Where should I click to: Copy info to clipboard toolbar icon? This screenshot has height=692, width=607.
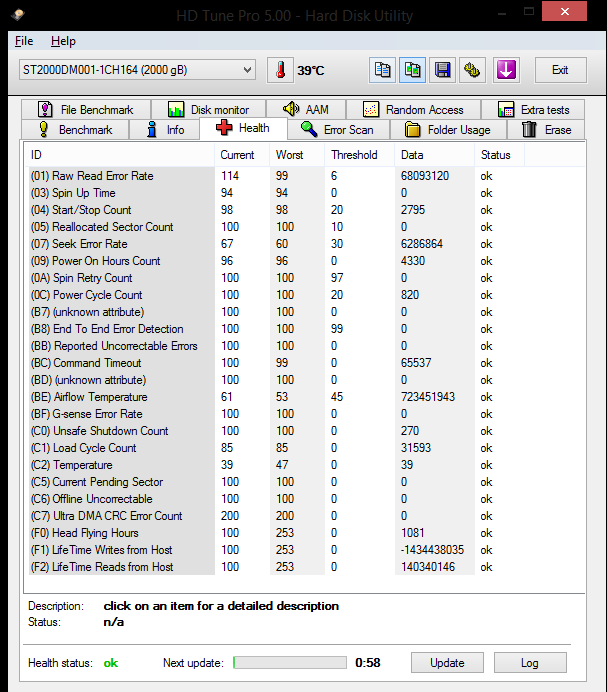pyautogui.click(x=382, y=70)
